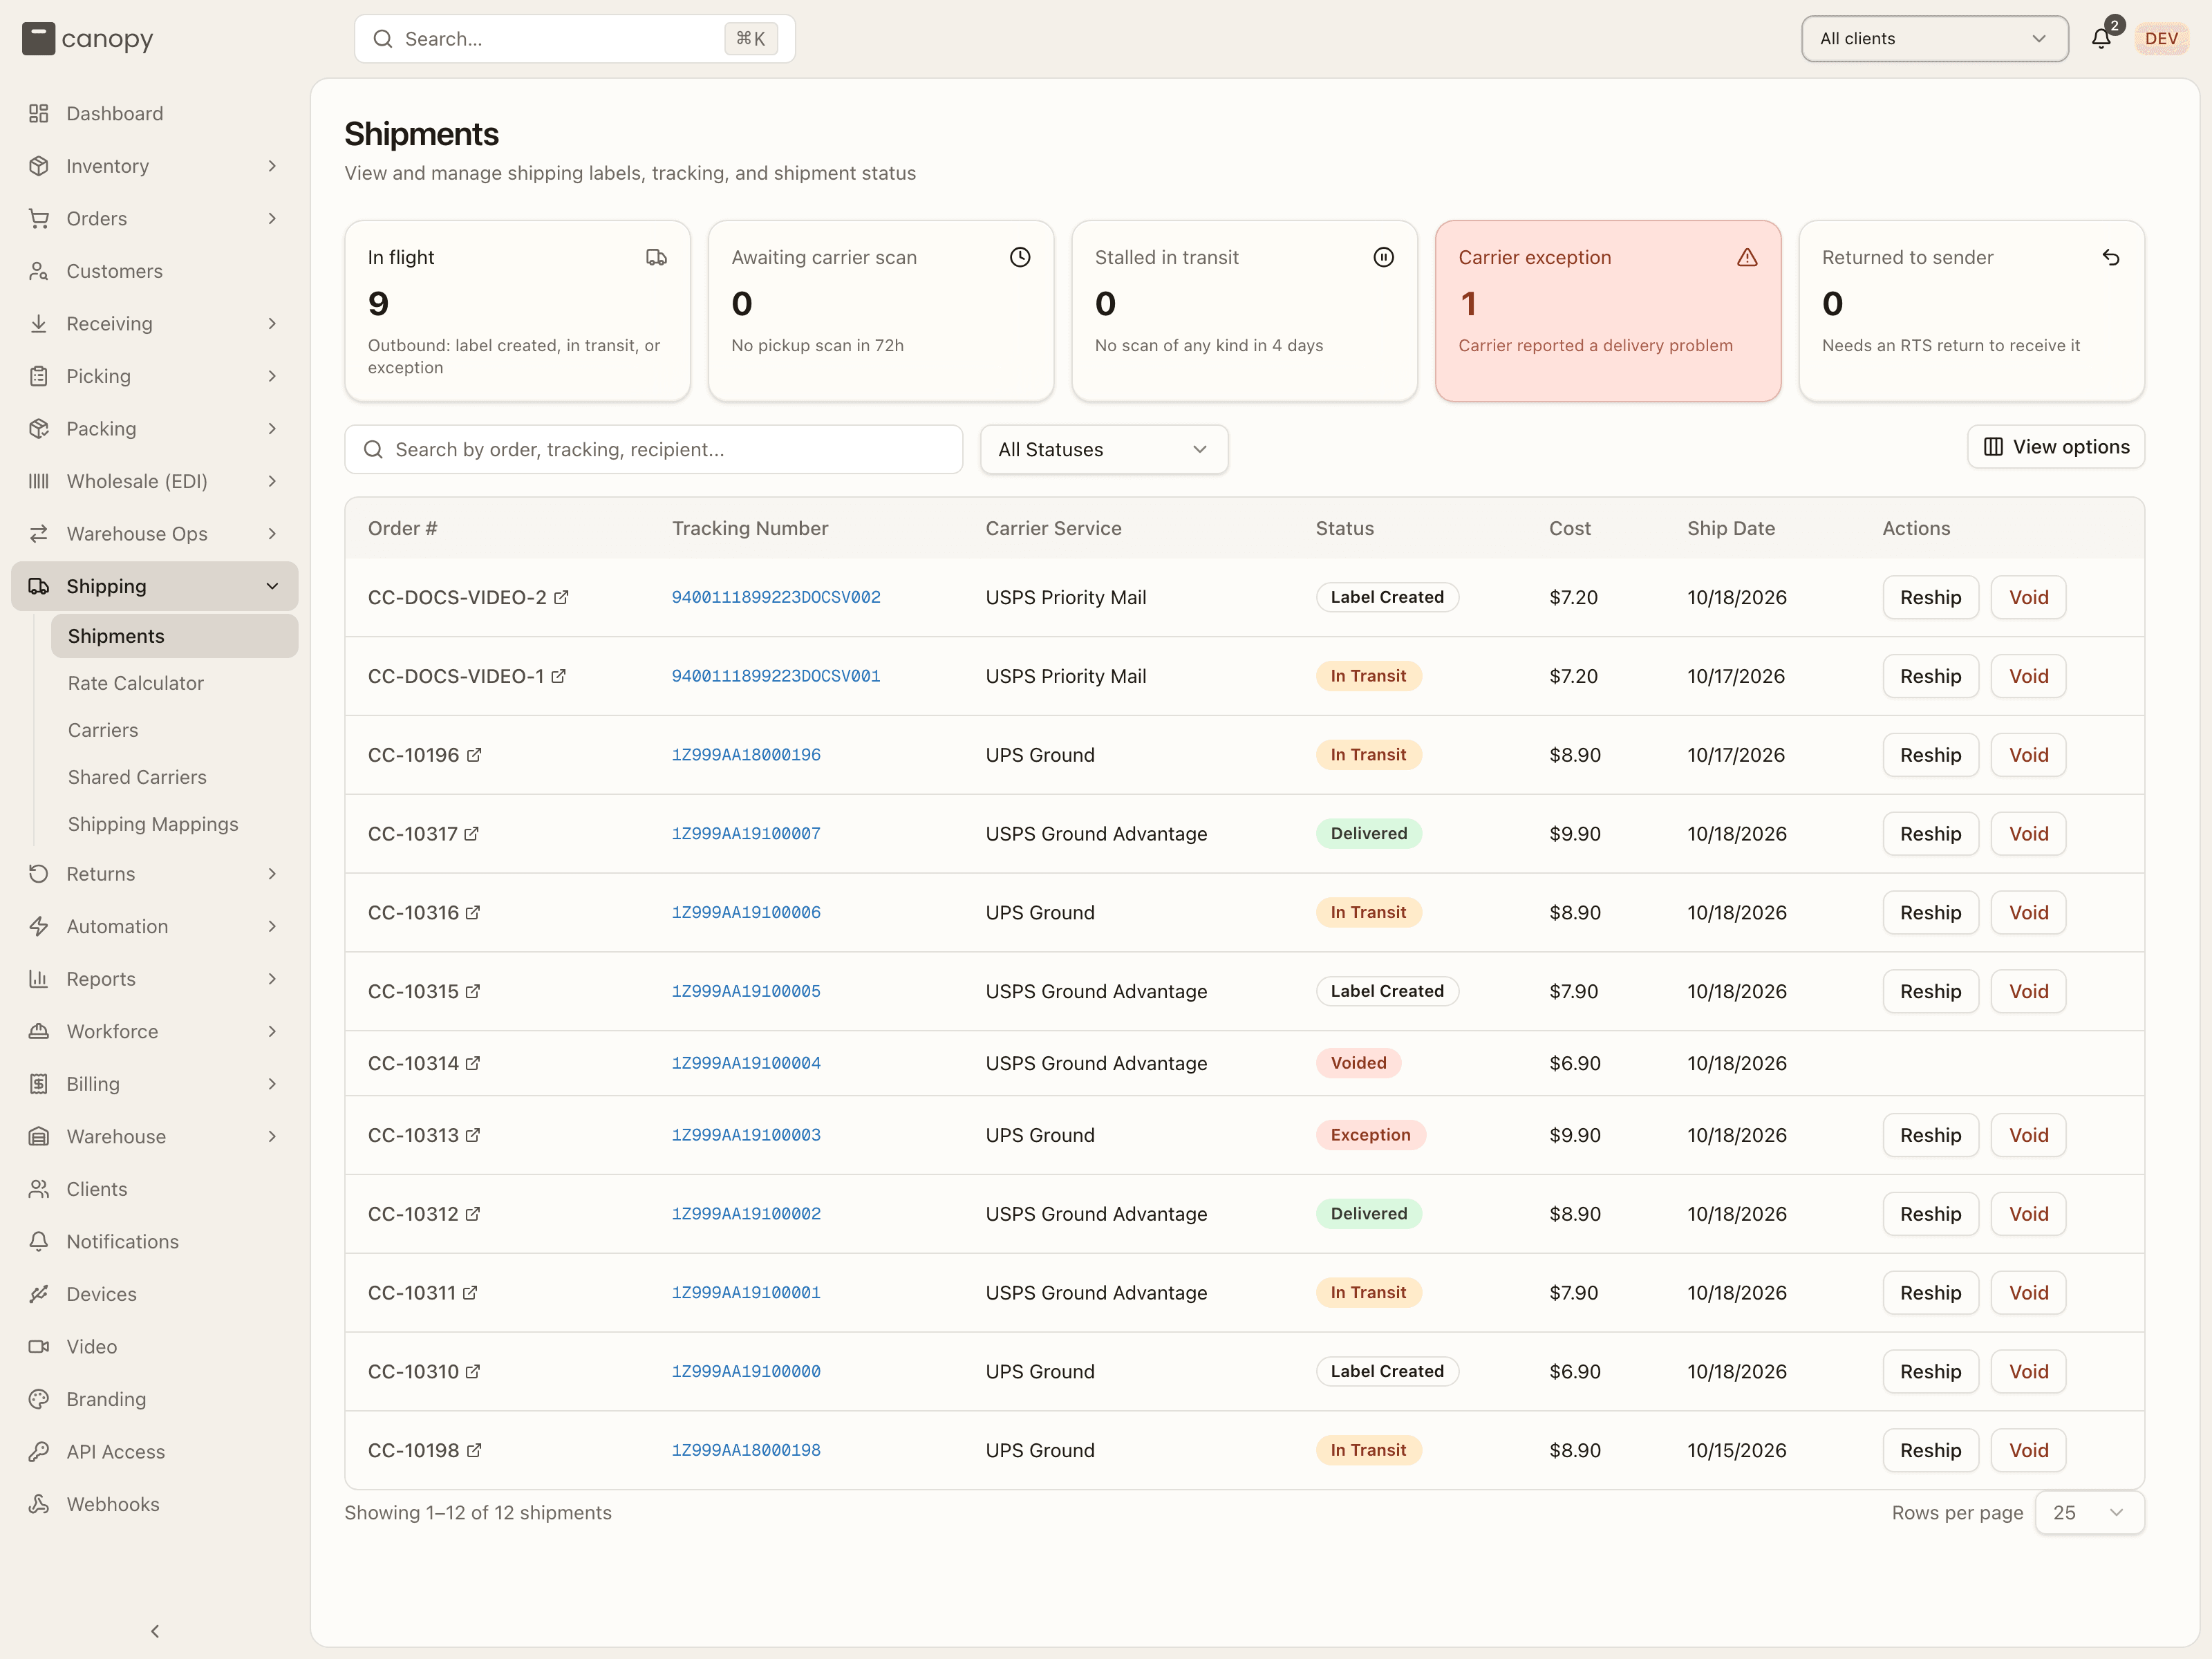The width and height of the screenshot is (2212, 1659).
Task: Click the Carrier exception warning triangle icon
Action: coord(1747,257)
